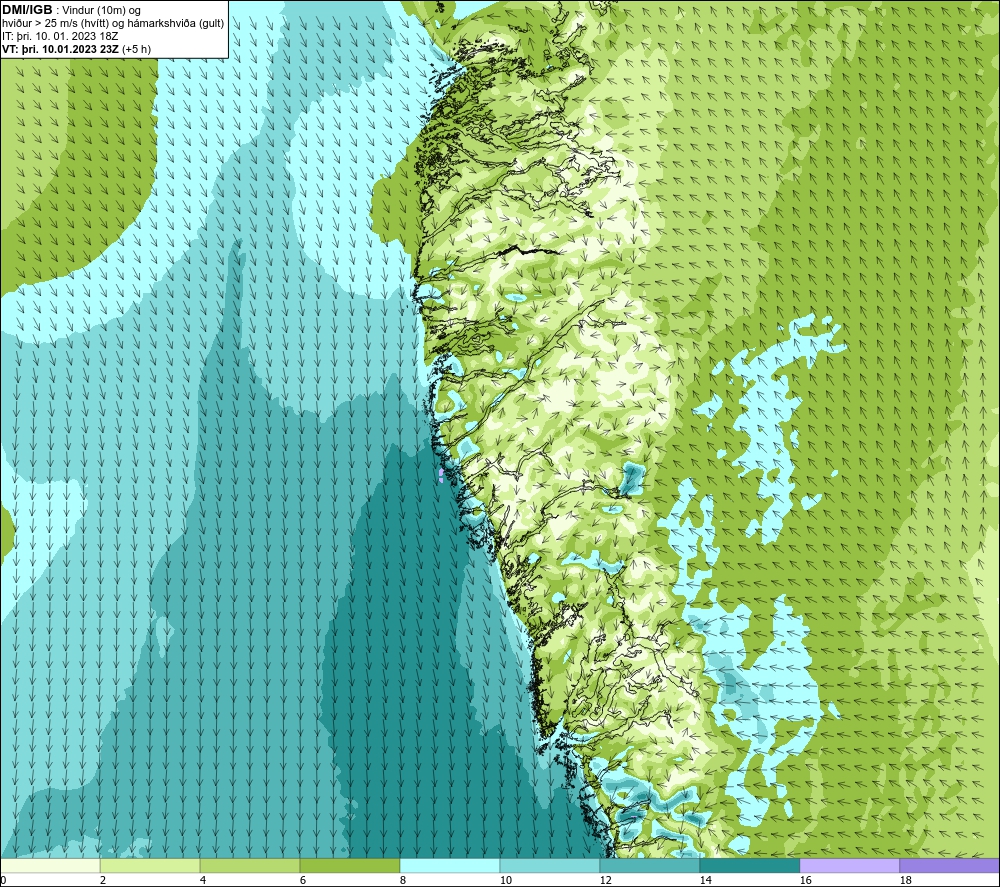Image resolution: width=1000 pixels, height=887 pixels.
Task: Select the 4–6 m/s green color swatch
Action: [x=250, y=865]
